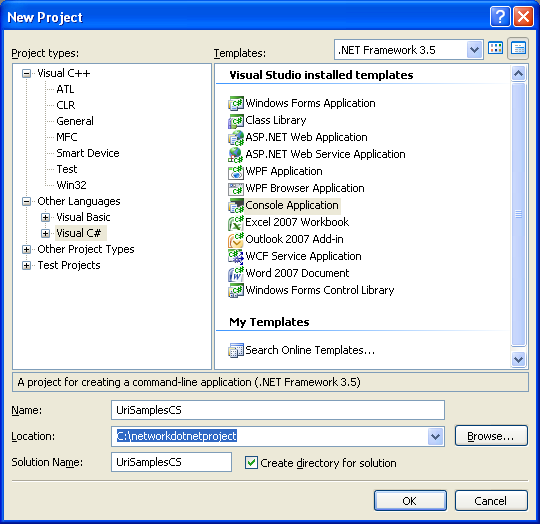Click the templates scrollbar down arrow
This screenshot has width=540, height=524.
pyautogui.click(x=518, y=360)
